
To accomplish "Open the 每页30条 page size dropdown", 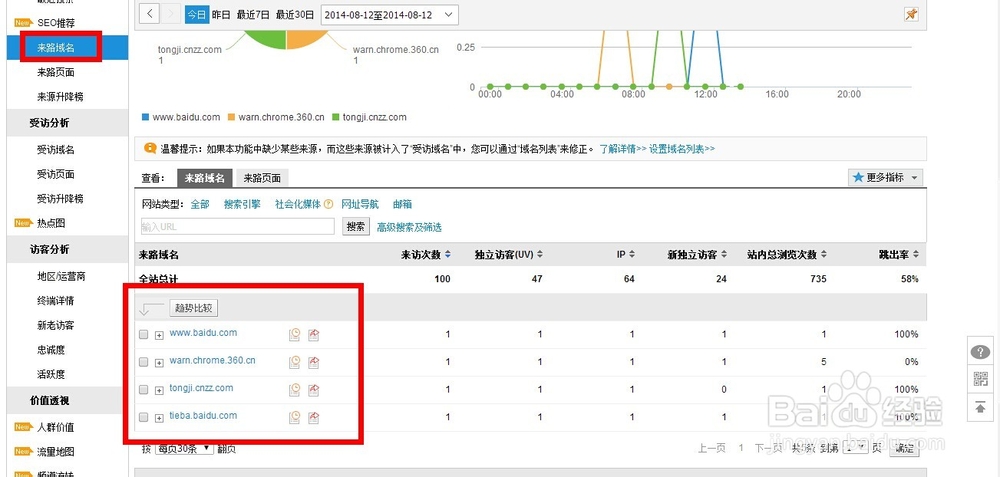I will 184,448.
